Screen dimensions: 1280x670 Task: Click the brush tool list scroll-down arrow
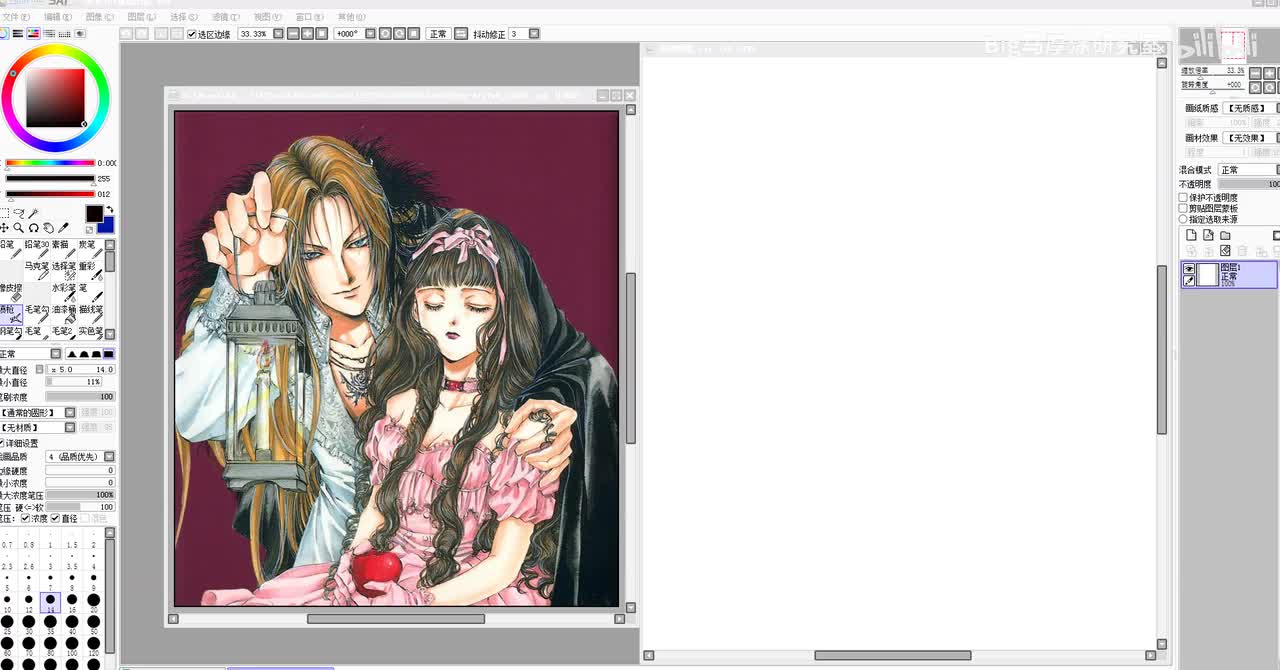(110, 334)
